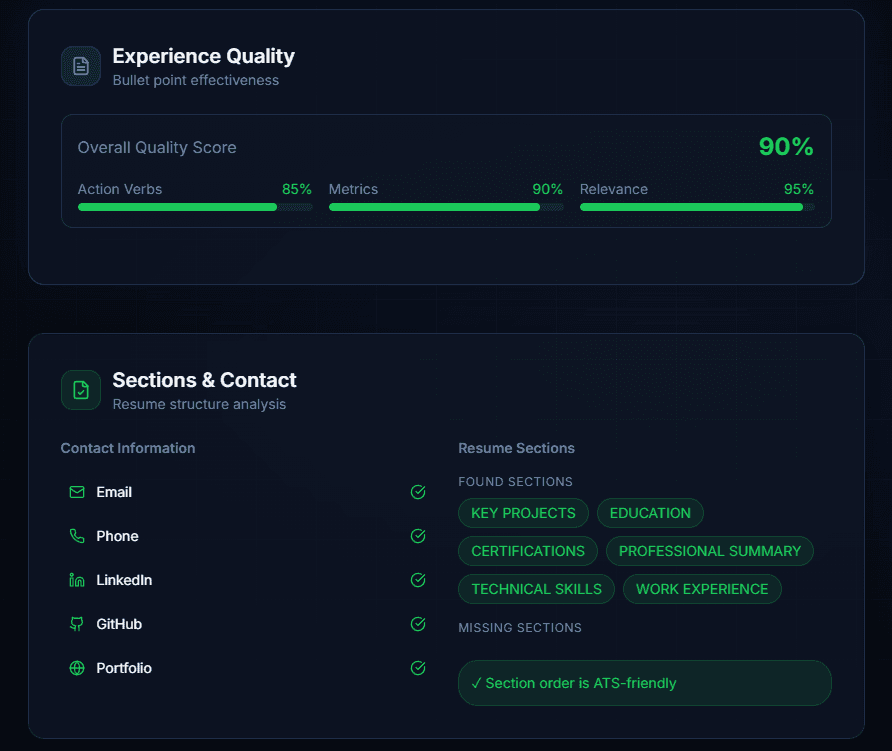Toggle the Email verified checkmark

[x=418, y=492]
